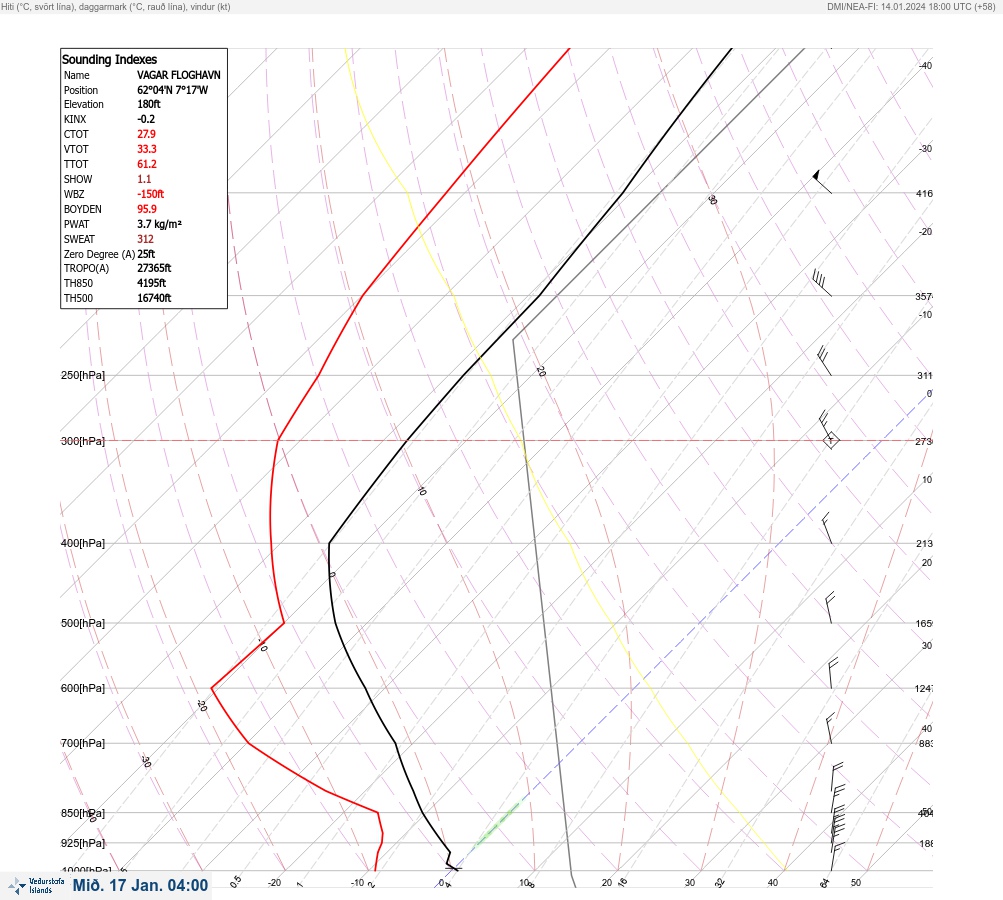Screen dimensions: 1003x900
Task: Click the VTOT value 33.3
Action: [x=146, y=149]
